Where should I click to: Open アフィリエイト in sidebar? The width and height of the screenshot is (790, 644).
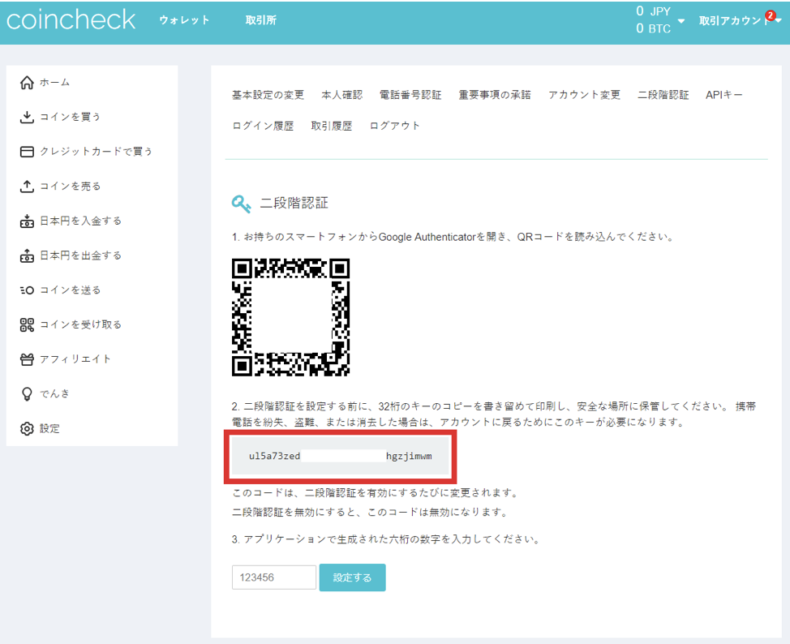(x=75, y=359)
